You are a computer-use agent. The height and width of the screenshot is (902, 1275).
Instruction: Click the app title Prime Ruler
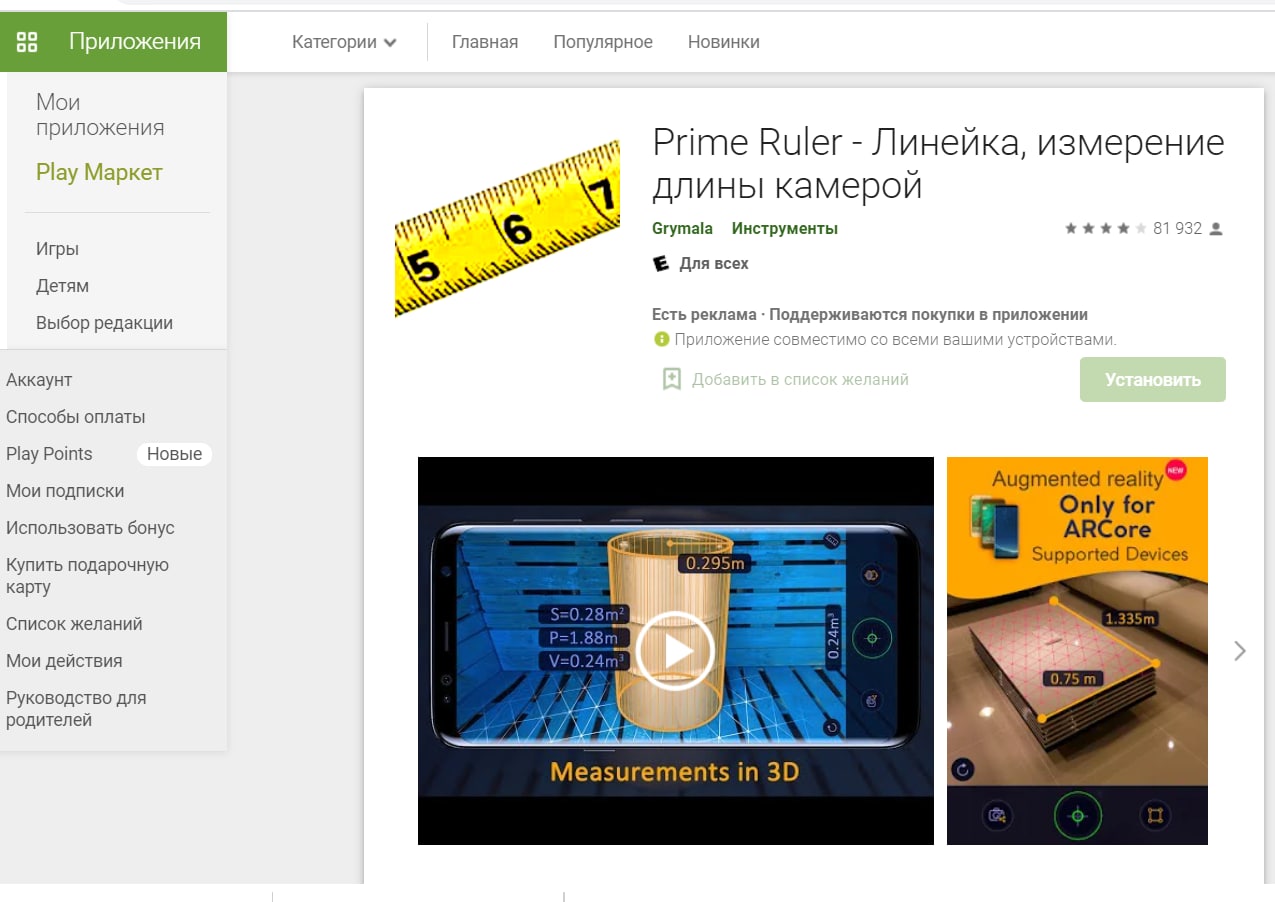point(938,164)
